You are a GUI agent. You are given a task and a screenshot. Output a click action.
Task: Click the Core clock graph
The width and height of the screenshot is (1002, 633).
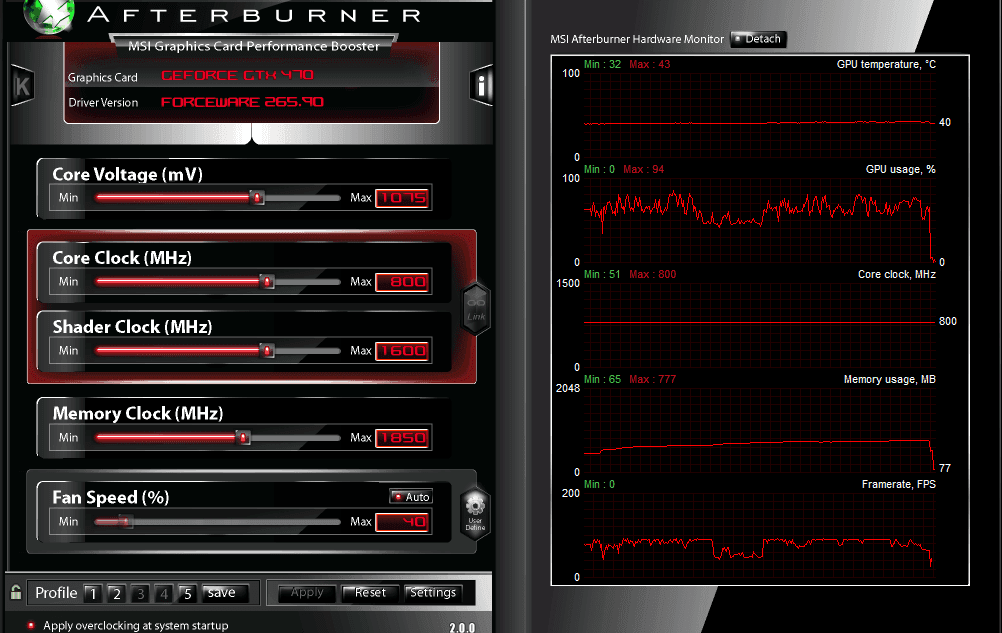[x=759, y=324]
